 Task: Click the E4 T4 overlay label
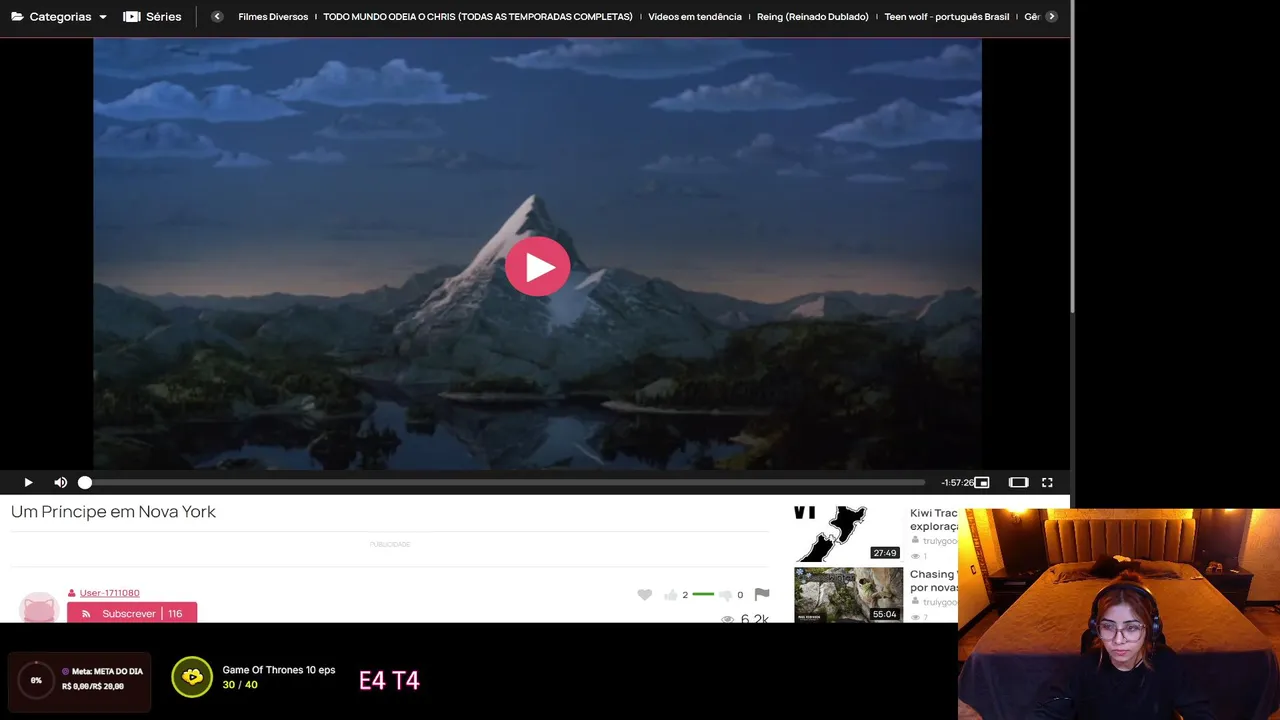pyautogui.click(x=389, y=681)
